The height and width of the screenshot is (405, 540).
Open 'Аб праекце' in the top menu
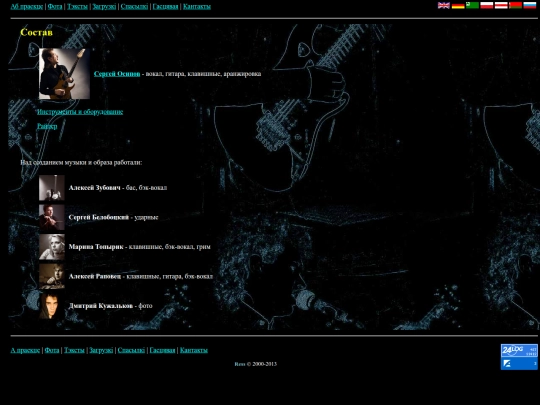tap(27, 7)
